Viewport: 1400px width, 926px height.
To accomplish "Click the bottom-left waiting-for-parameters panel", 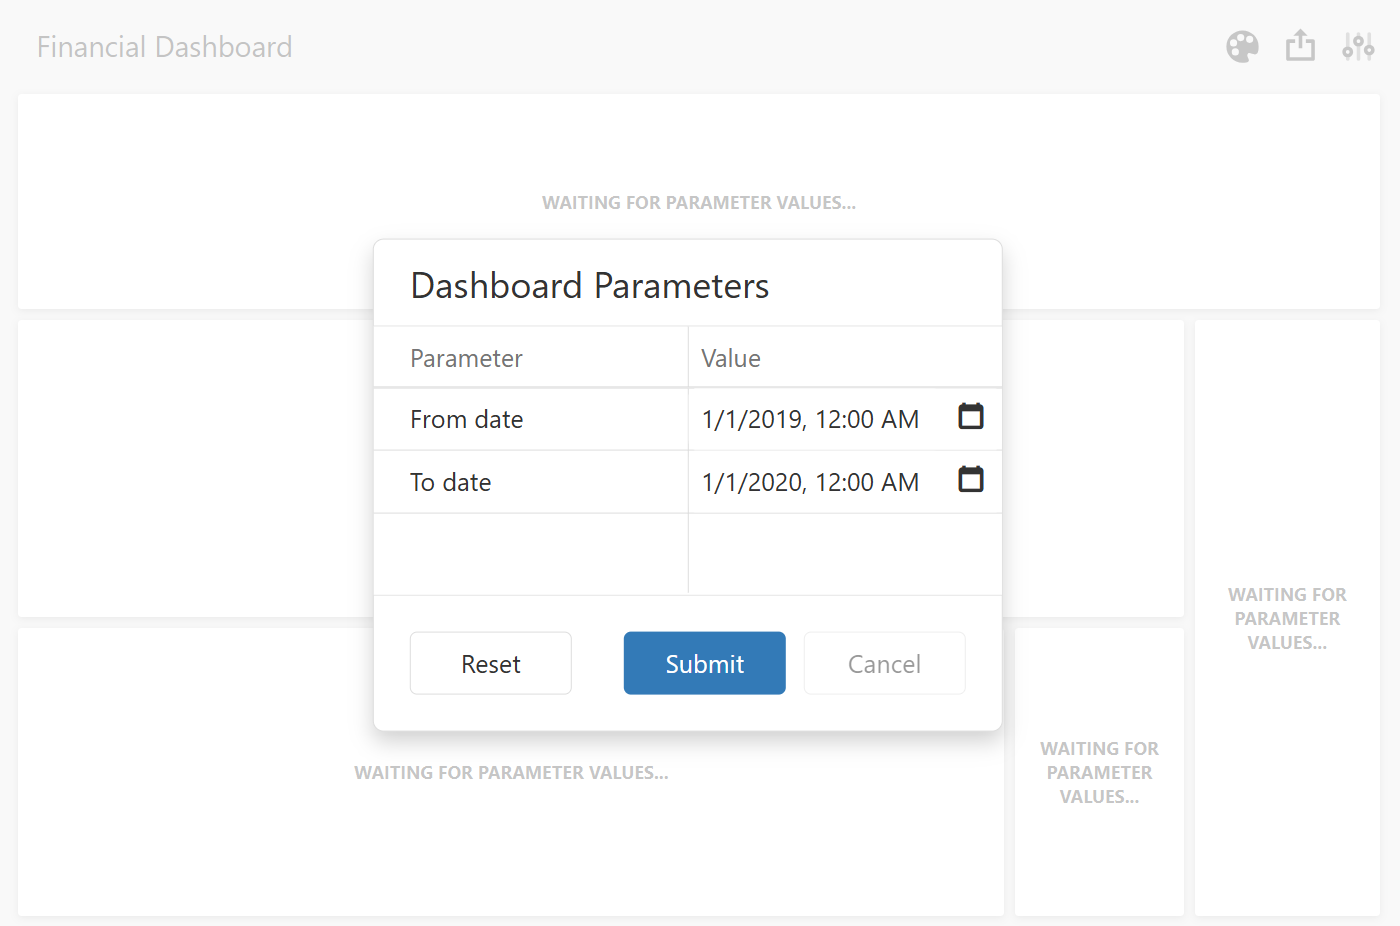I will pyautogui.click(x=512, y=772).
